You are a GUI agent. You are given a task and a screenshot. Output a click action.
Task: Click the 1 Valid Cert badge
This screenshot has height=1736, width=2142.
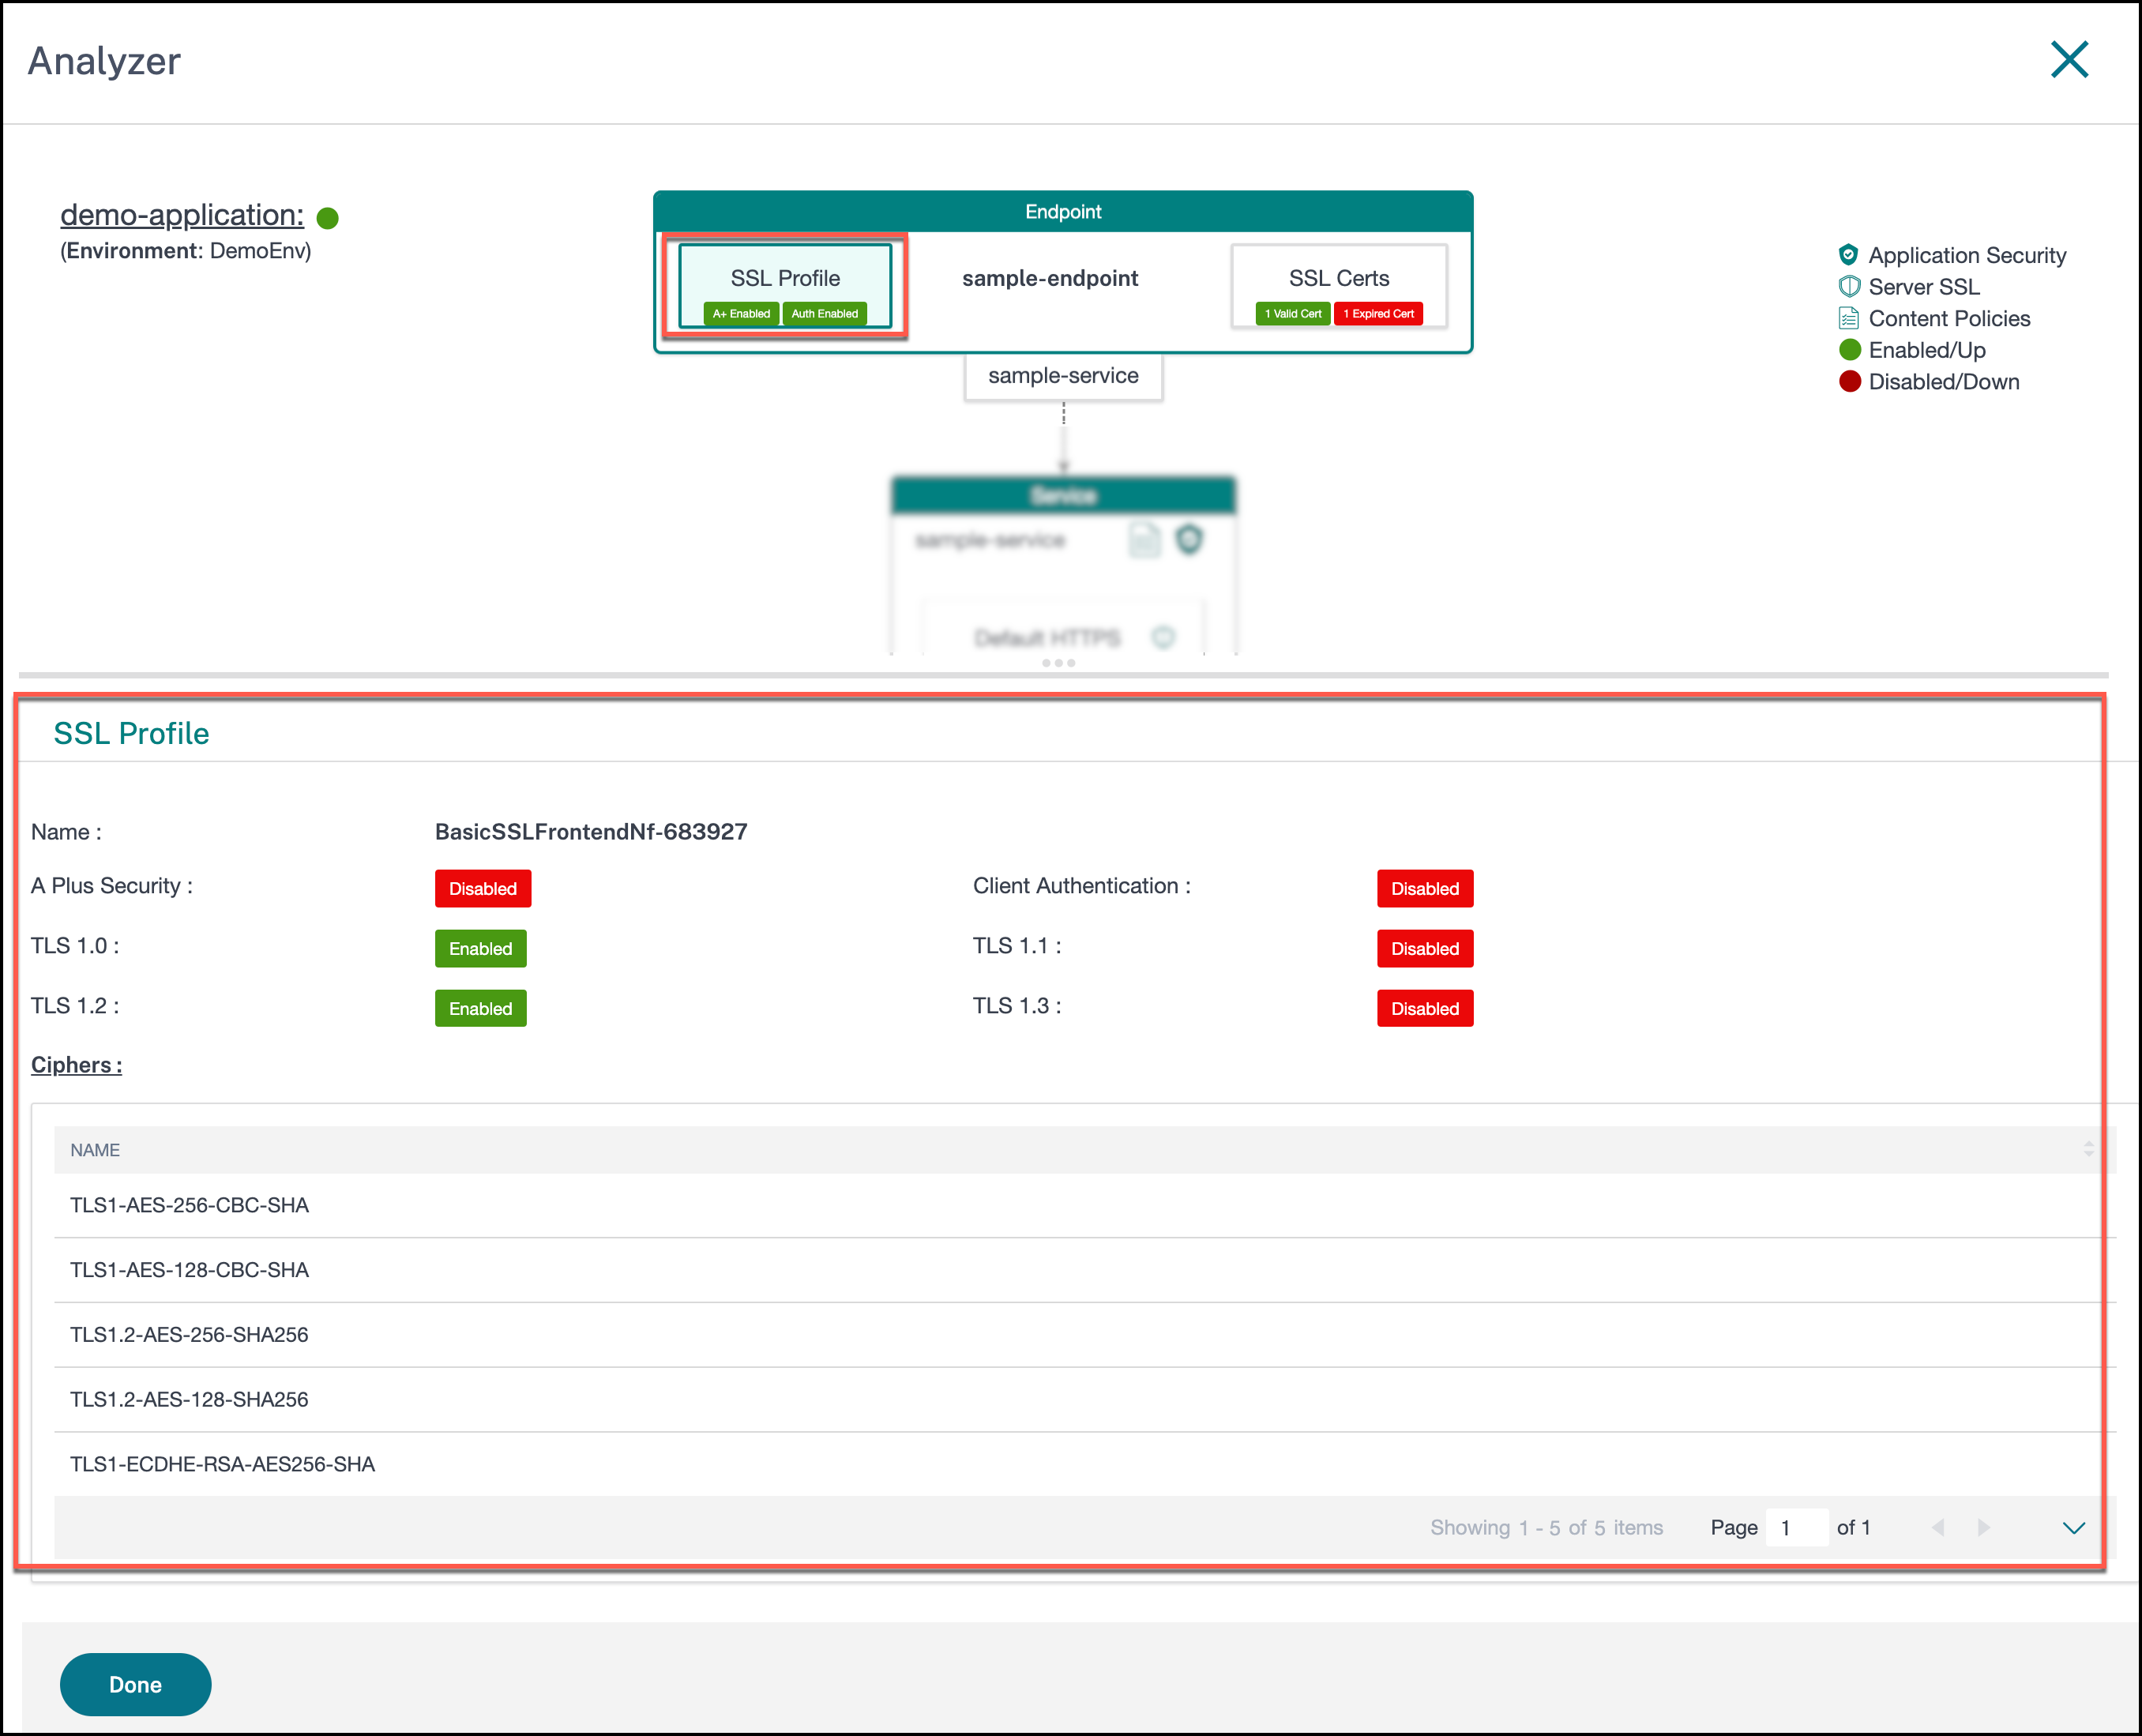coord(1292,314)
